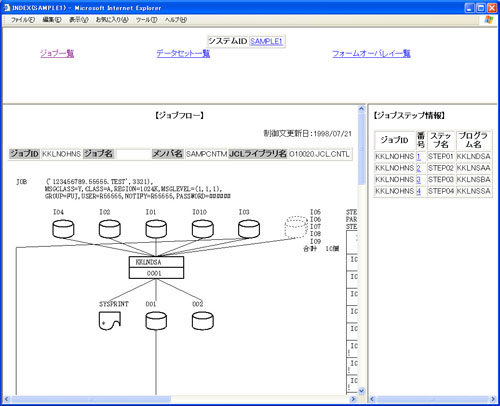500x406 pixels.
Task: Click the I010 dataset cylinder icon
Action: pyautogui.click(x=203, y=229)
